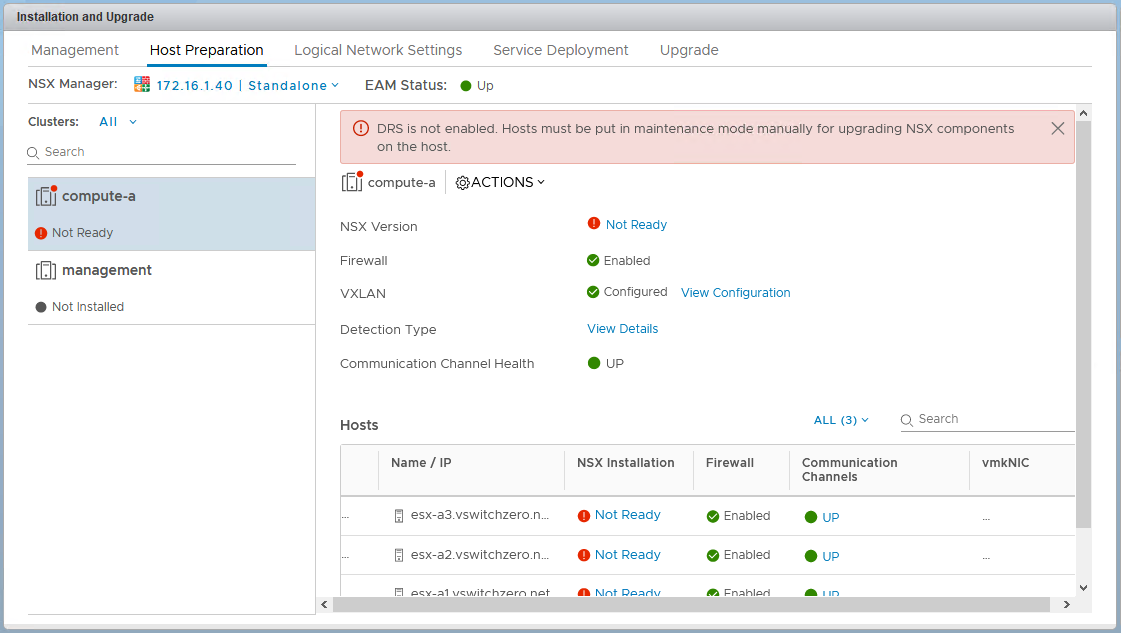1121x633 pixels.
Task: Open the ALL (3) hosts filter dropdown
Action: coord(841,420)
